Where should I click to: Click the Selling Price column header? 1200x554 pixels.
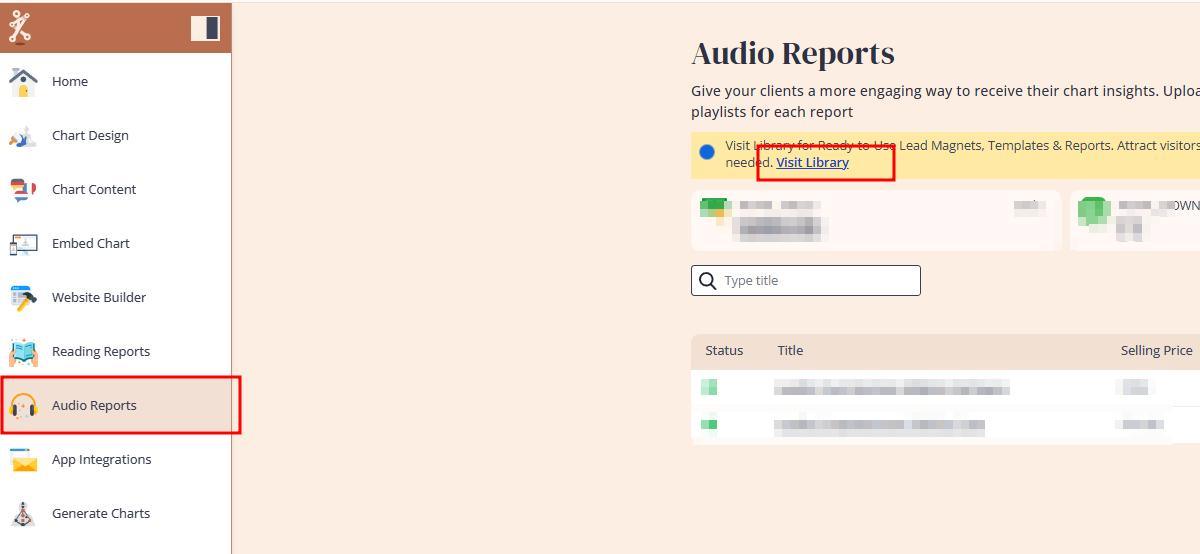point(1156,351)
